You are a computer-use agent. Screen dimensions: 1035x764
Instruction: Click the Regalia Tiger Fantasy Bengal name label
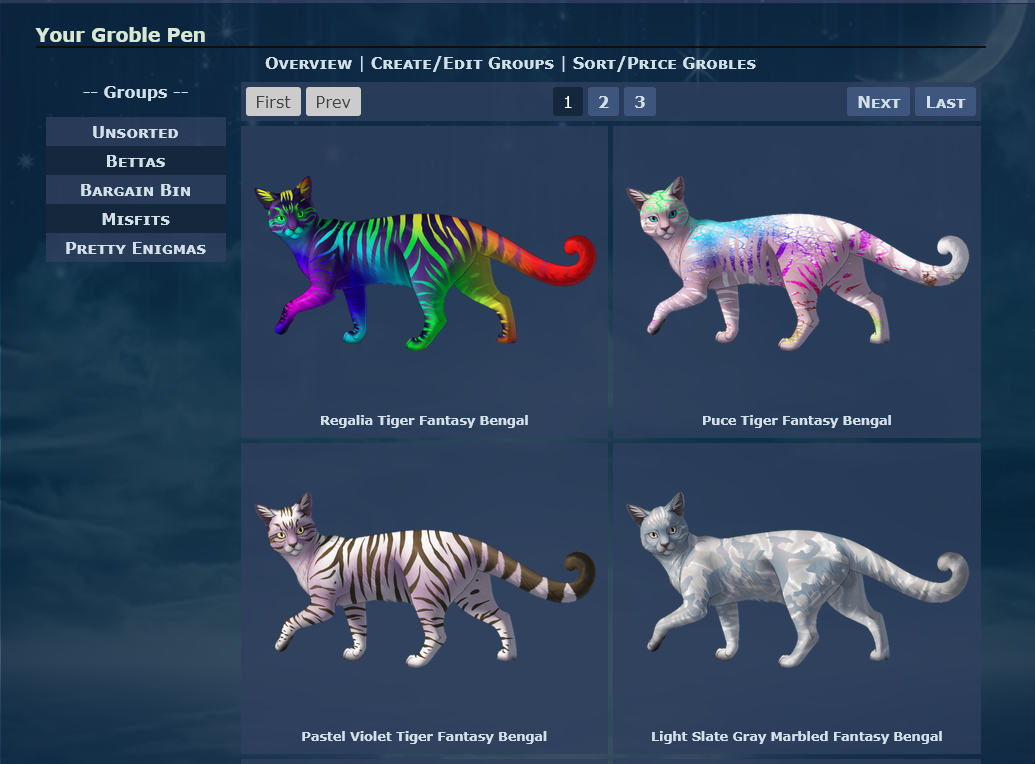424,421
